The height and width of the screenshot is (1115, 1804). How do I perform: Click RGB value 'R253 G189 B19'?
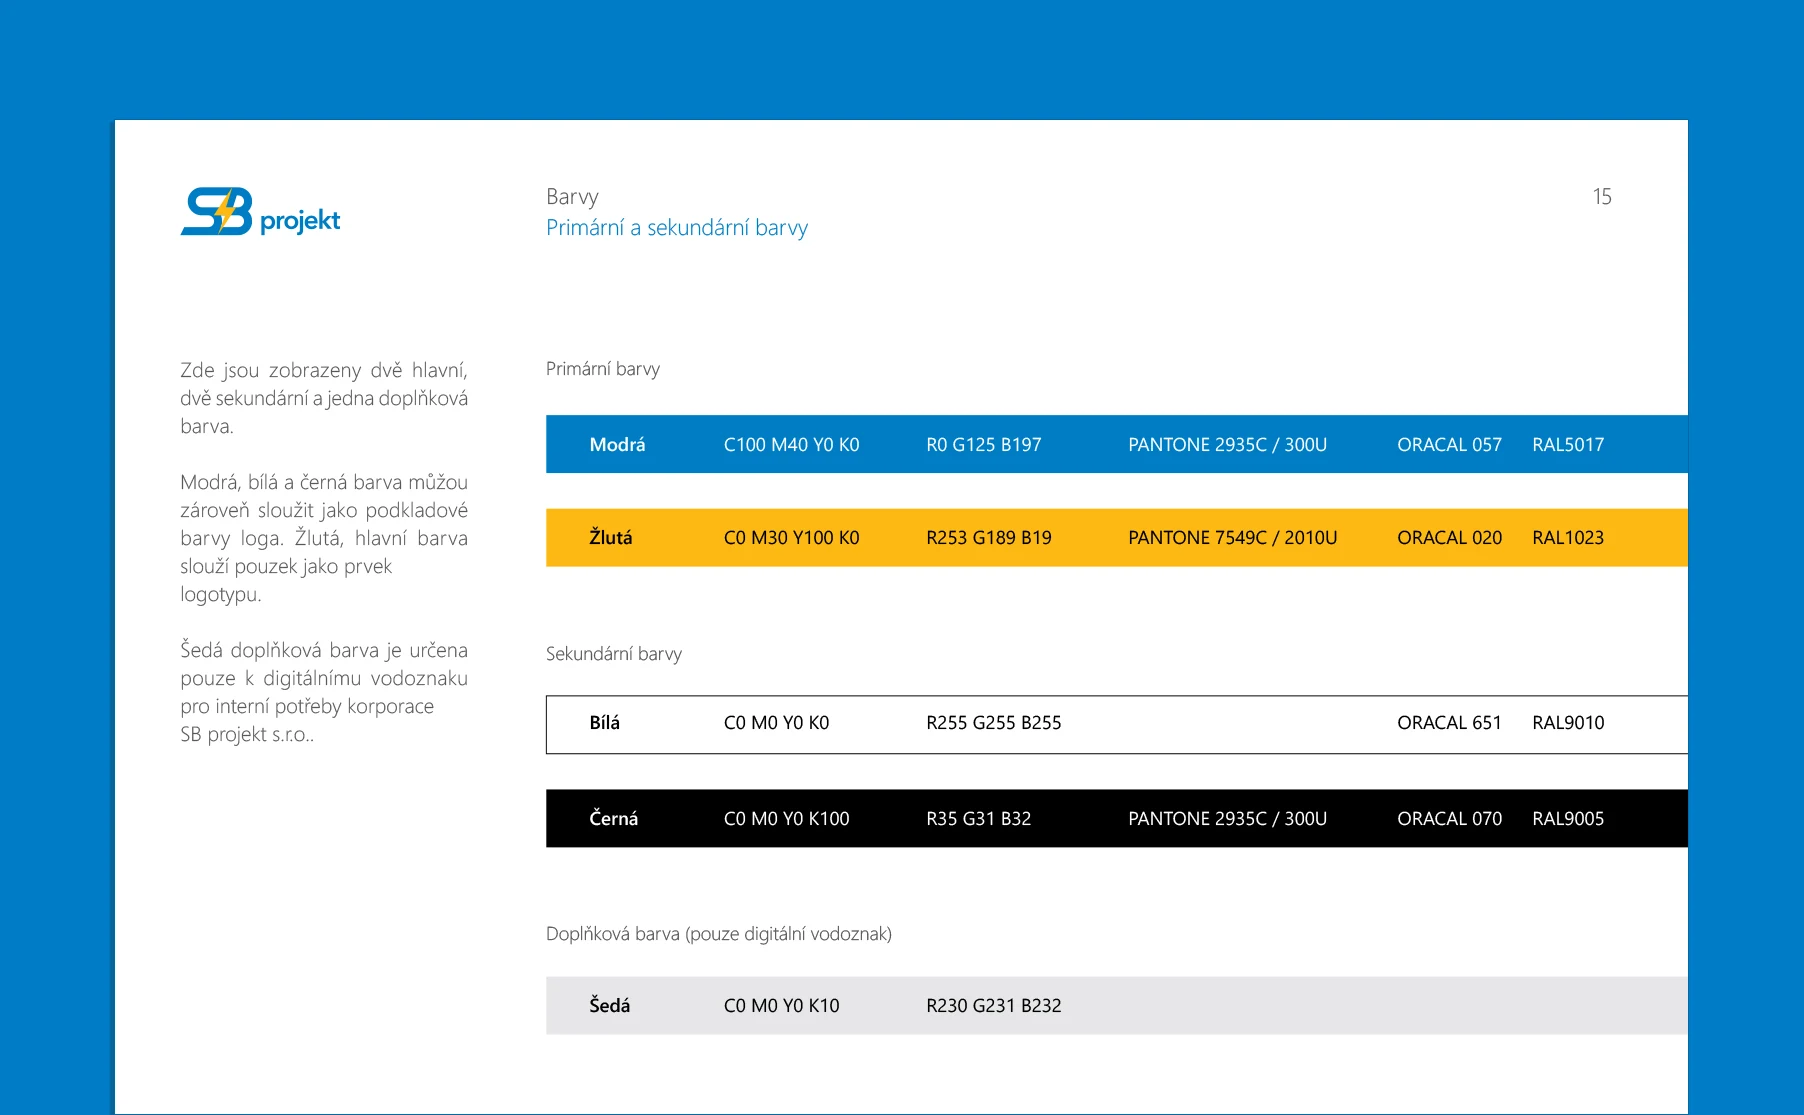[989, 538]
